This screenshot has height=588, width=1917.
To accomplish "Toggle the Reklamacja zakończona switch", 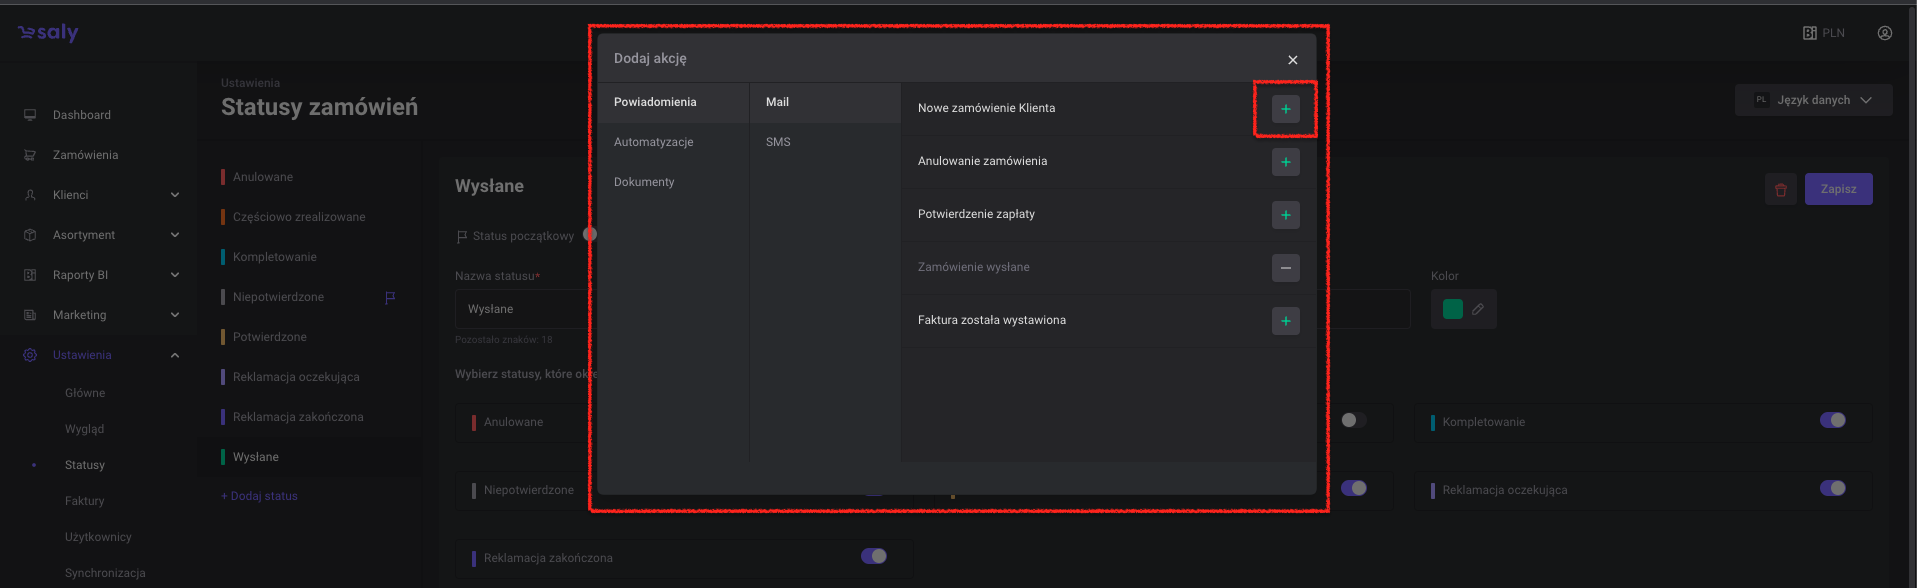I will [x=873, y=556].
